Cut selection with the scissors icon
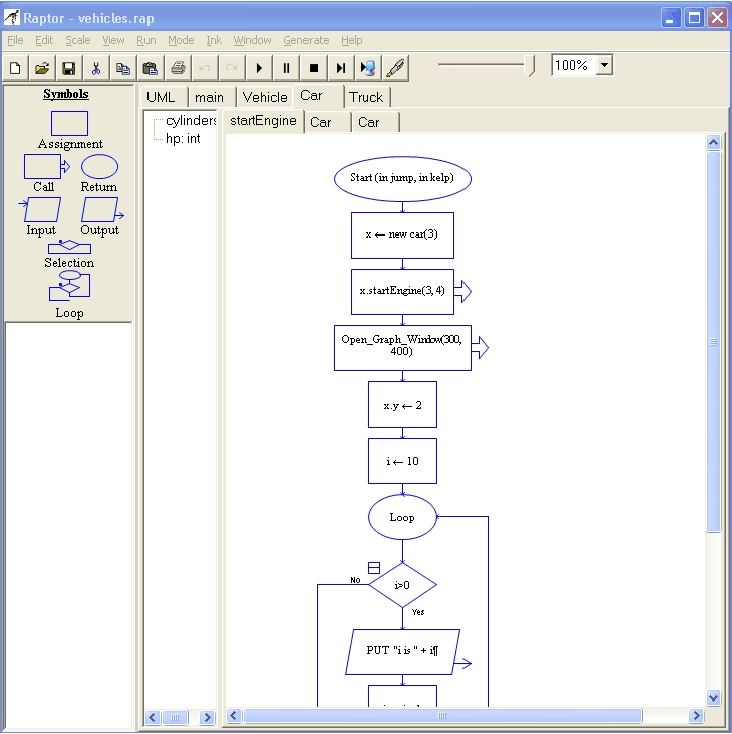The width and height of the screenshot is (732, 734). click(x=96, y=68)
